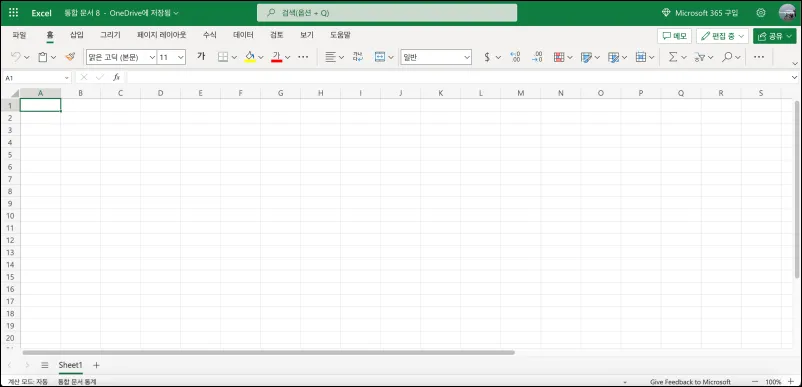802x387 pixels.
Task: Toggle wrap text icon
Action: coord(358,57)
